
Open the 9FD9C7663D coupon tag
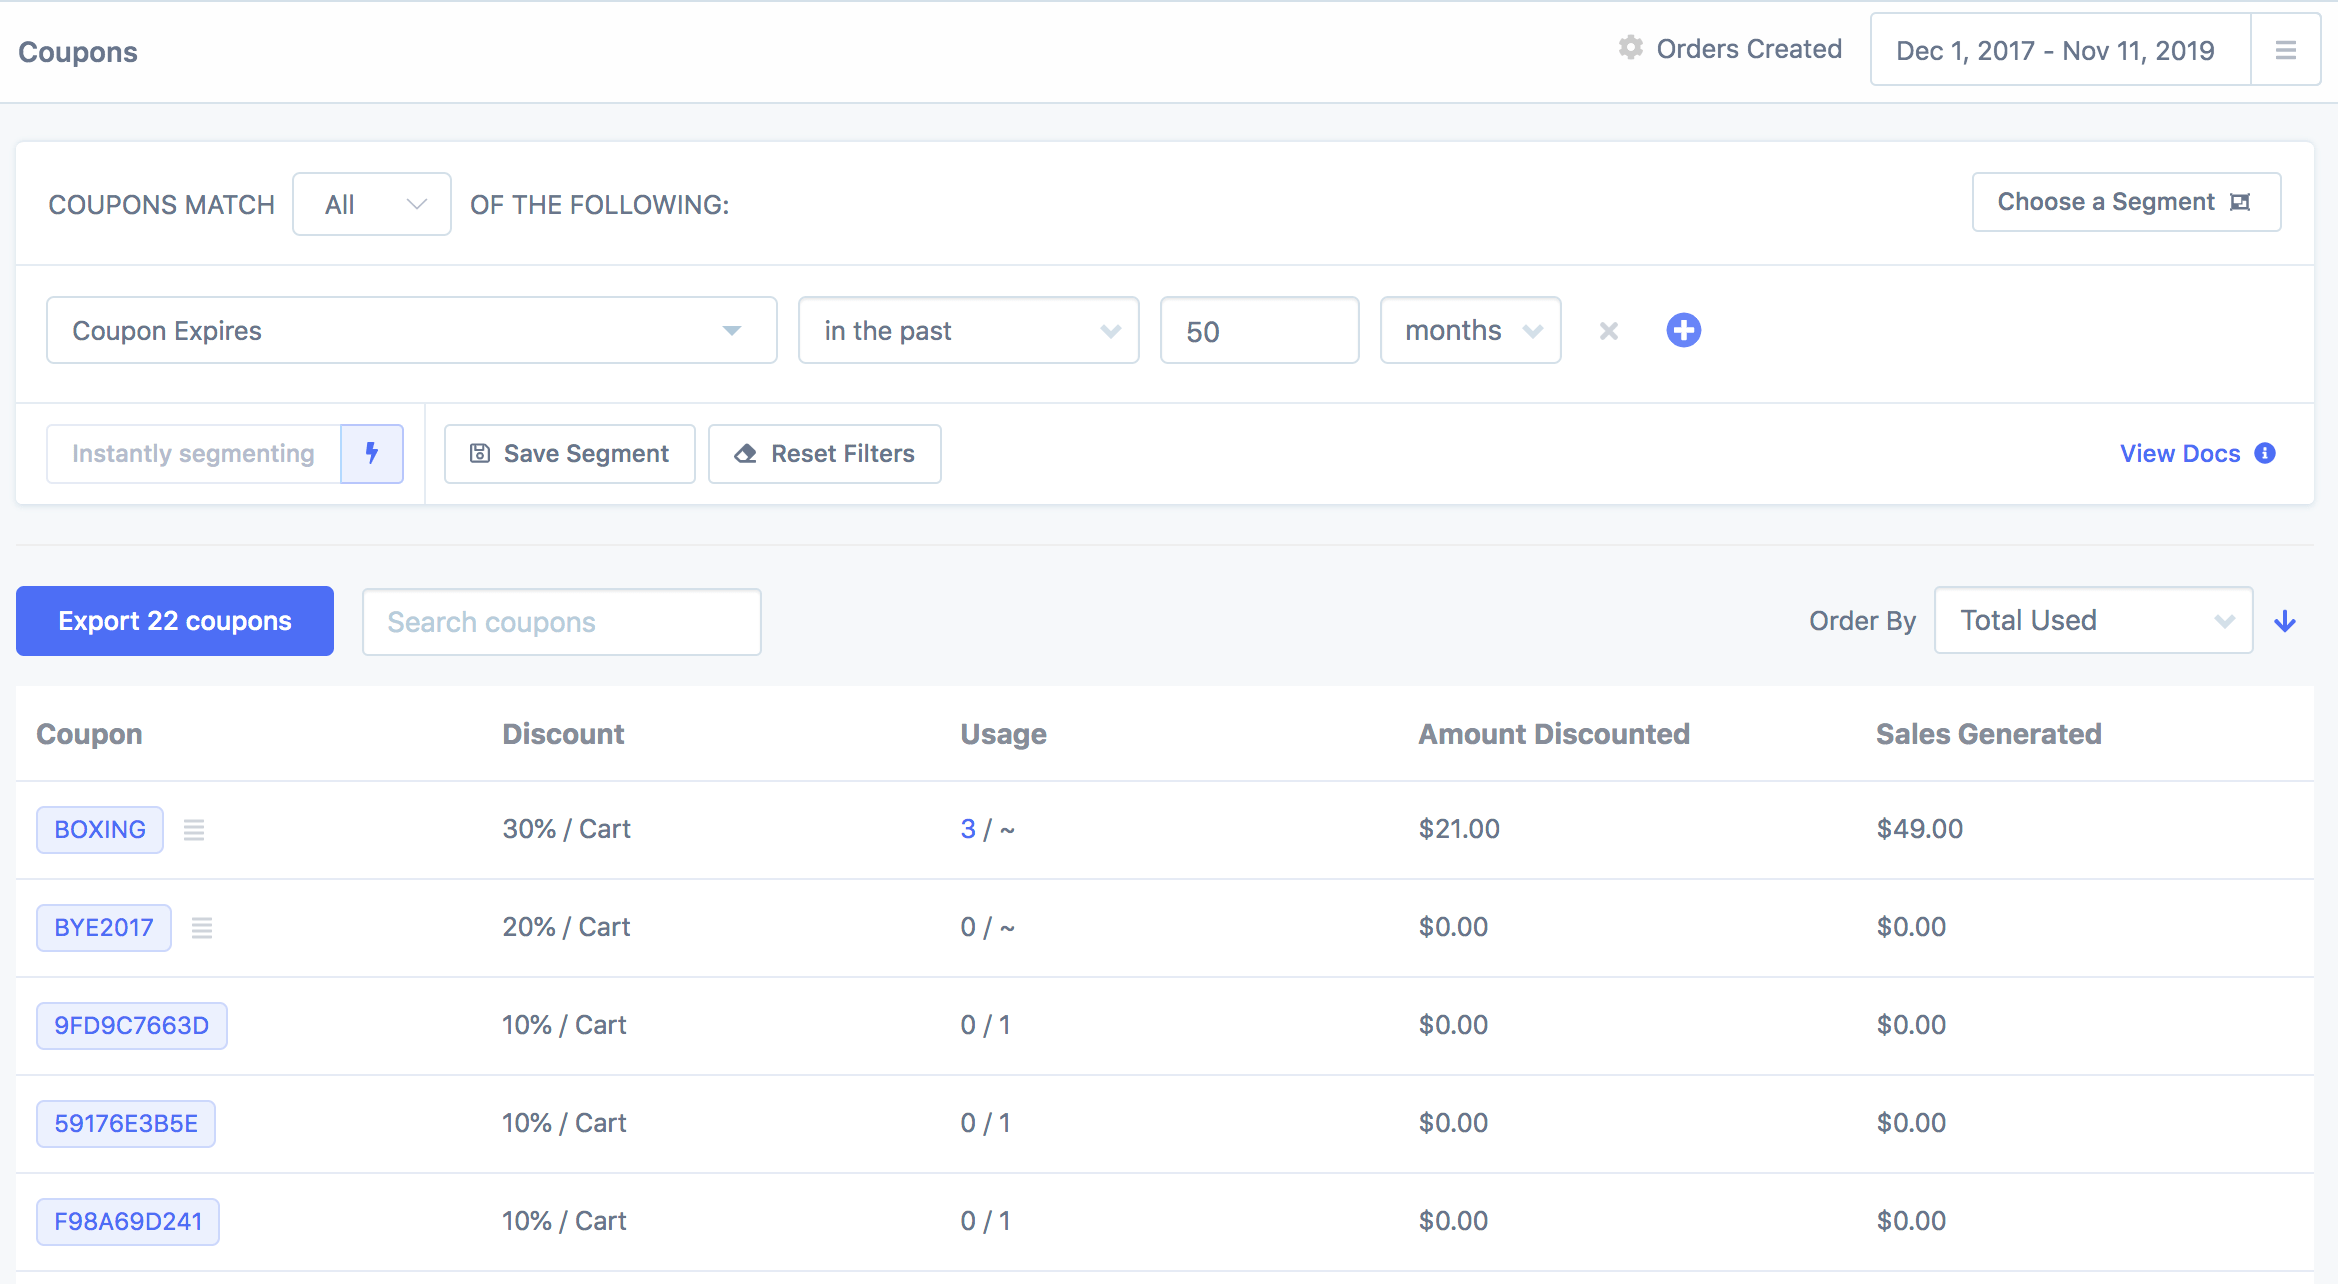tap(131, 1026)
